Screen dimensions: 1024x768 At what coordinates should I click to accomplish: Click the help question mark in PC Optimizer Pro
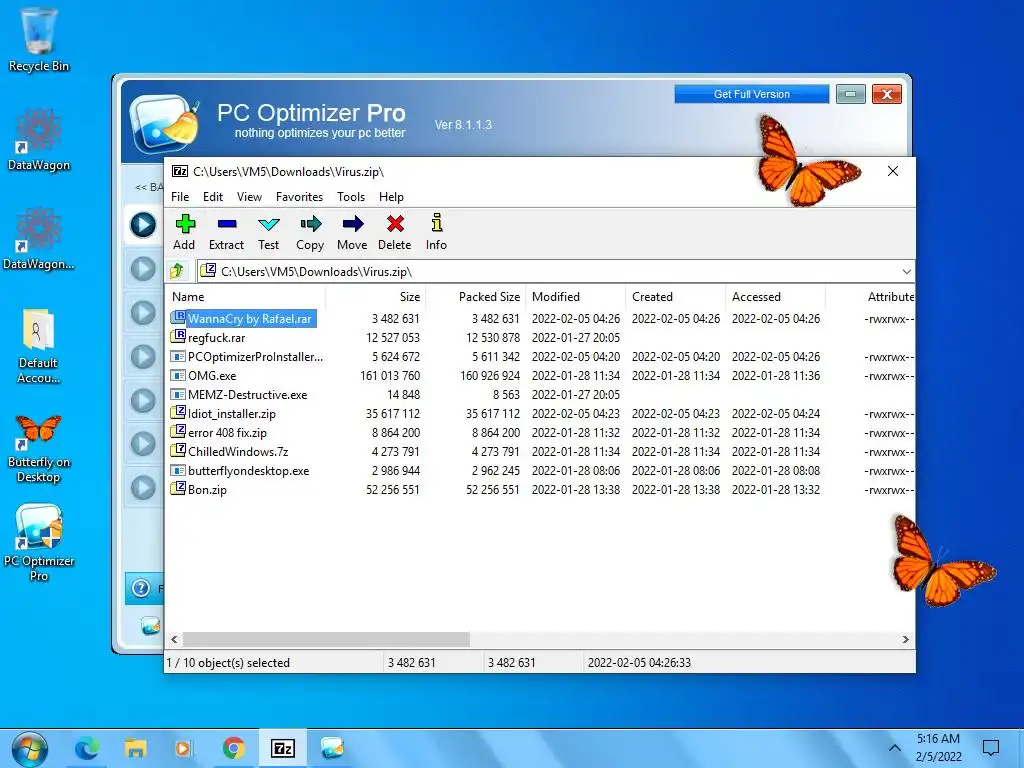(140, 588)
